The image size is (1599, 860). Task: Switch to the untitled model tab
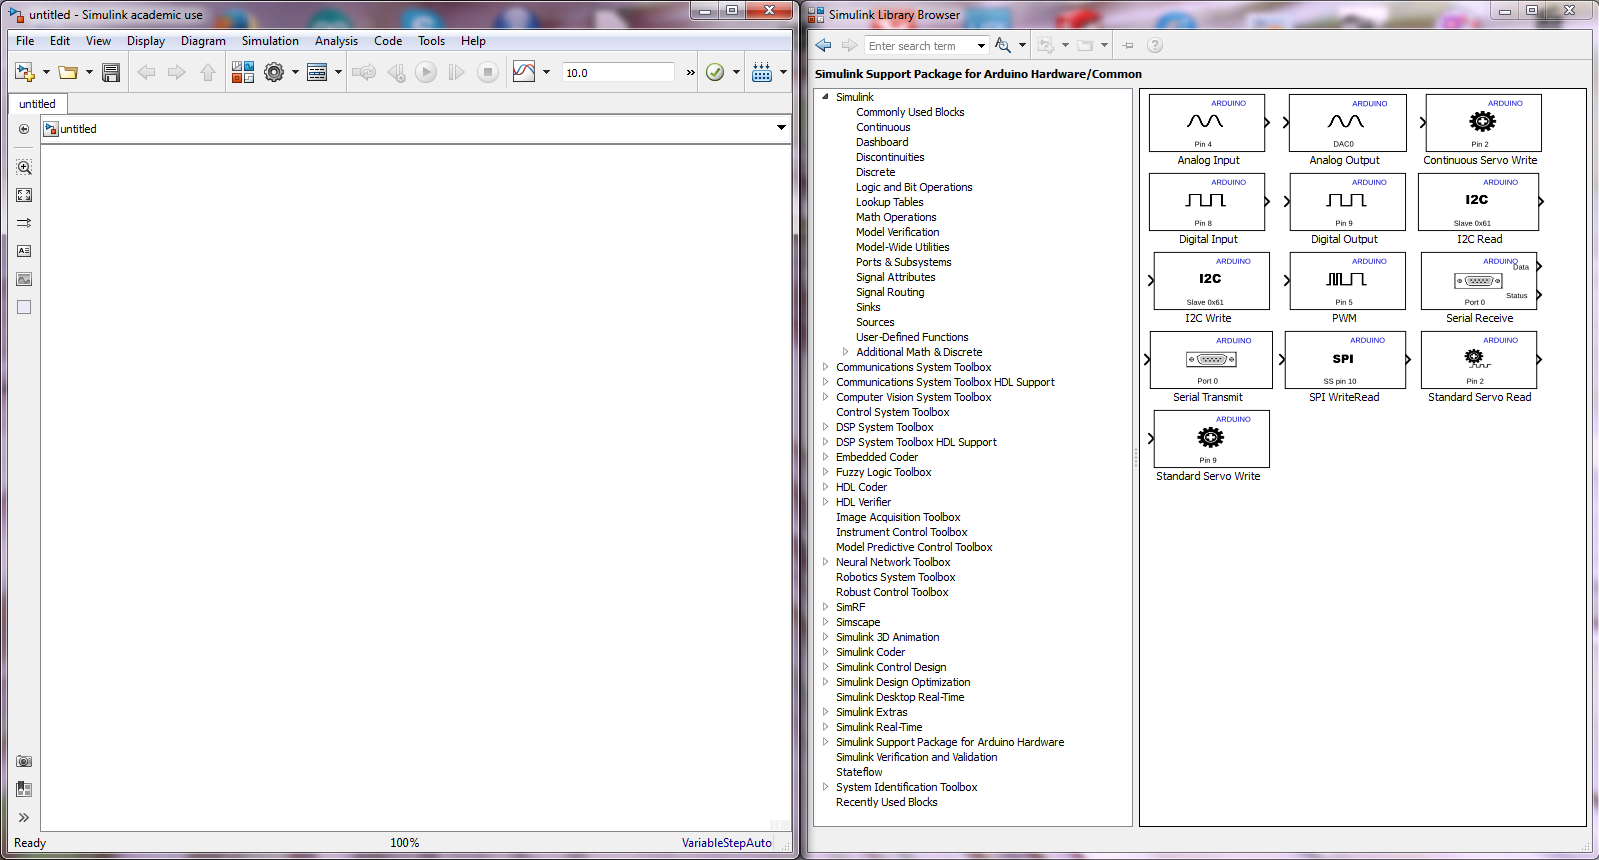[38, 104]
